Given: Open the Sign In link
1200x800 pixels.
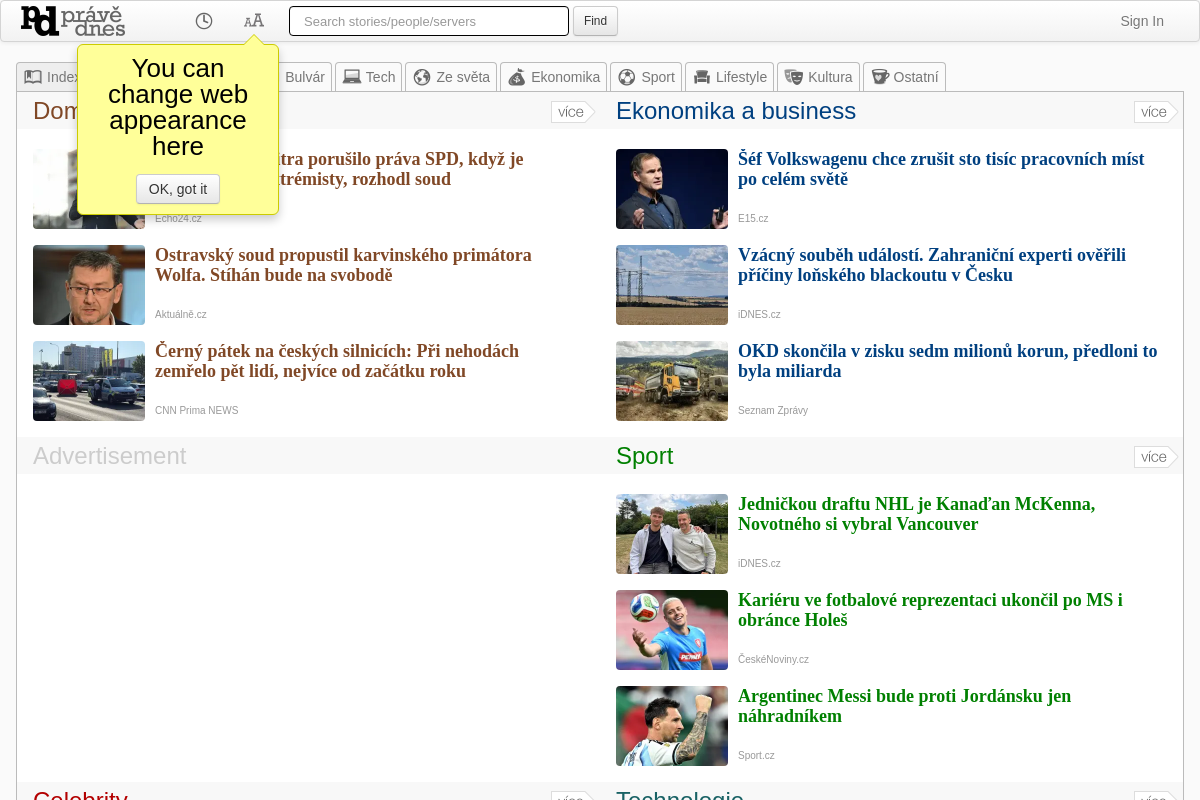Looking at the screenshot, I should point(1142,21).
